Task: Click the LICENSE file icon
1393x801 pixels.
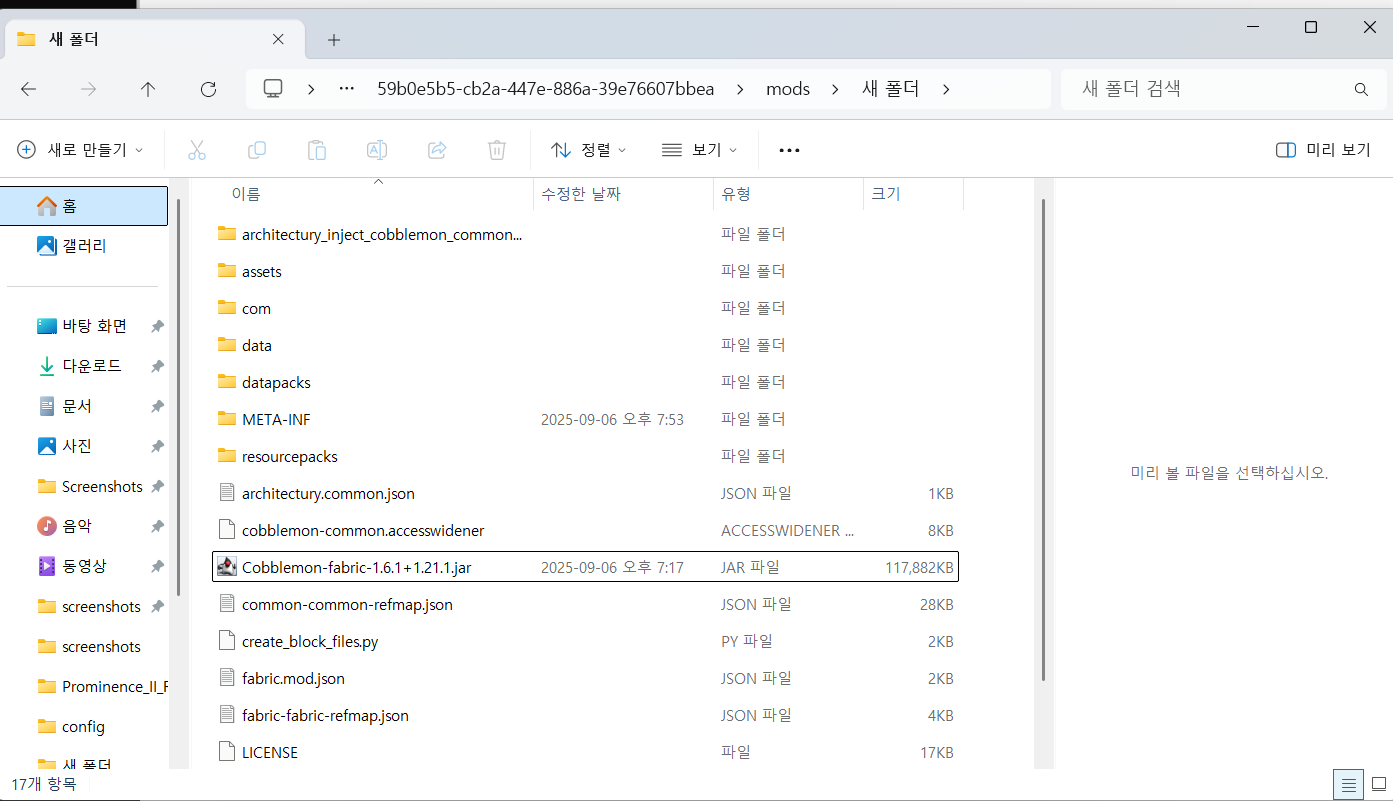Action: pyautogui.click(x=226, y=753)
